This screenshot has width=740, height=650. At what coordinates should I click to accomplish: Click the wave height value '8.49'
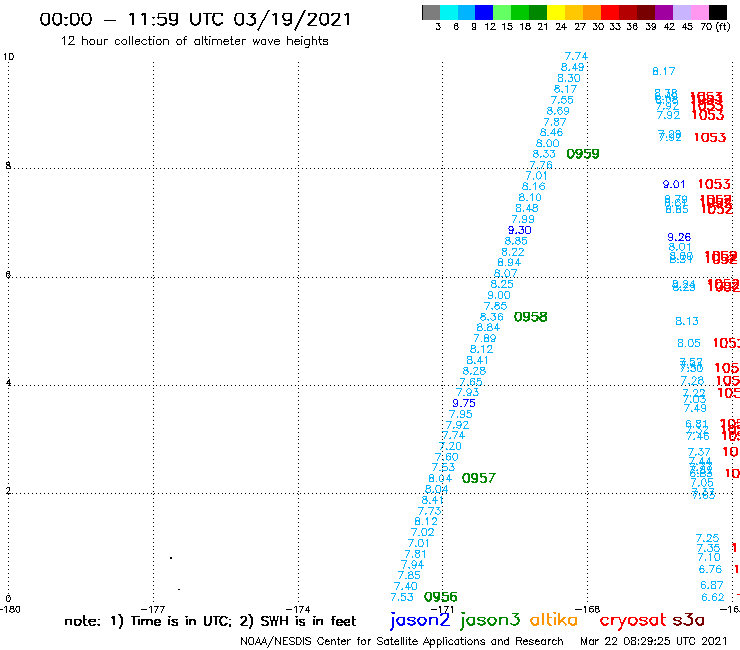pos(572,68)
